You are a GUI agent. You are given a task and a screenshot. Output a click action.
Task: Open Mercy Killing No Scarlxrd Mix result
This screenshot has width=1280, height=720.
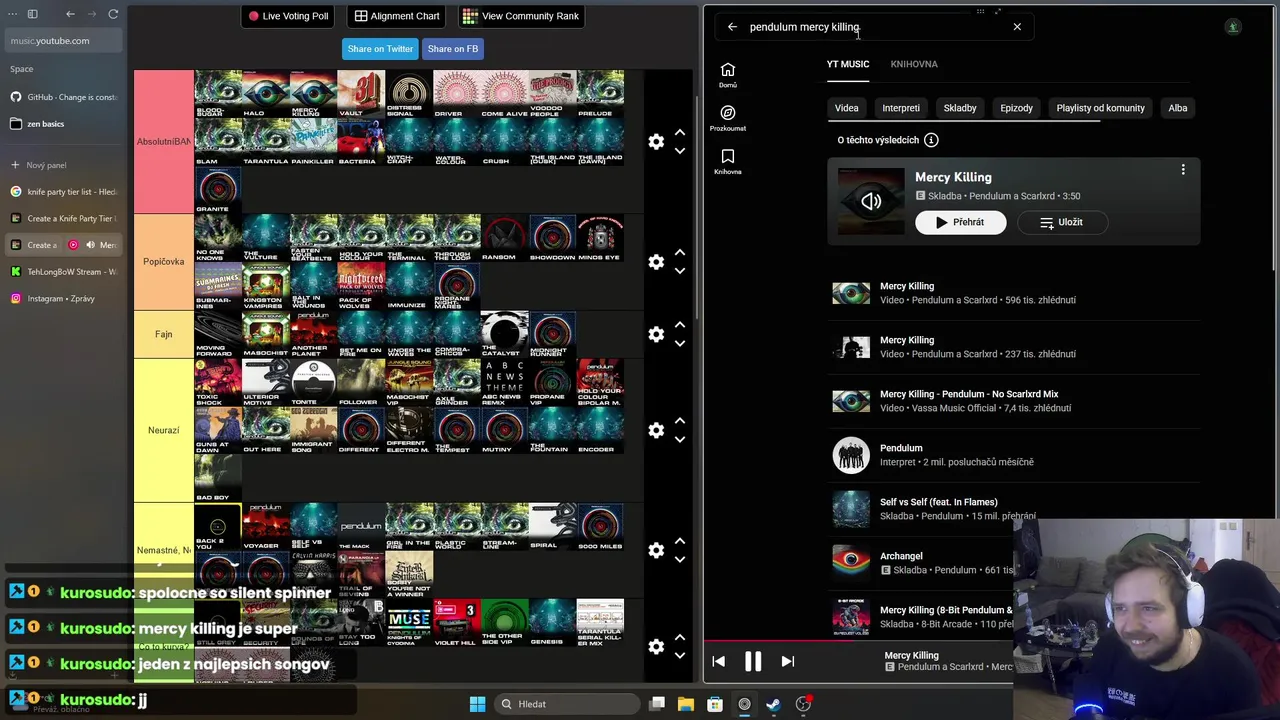[1014, 401]
